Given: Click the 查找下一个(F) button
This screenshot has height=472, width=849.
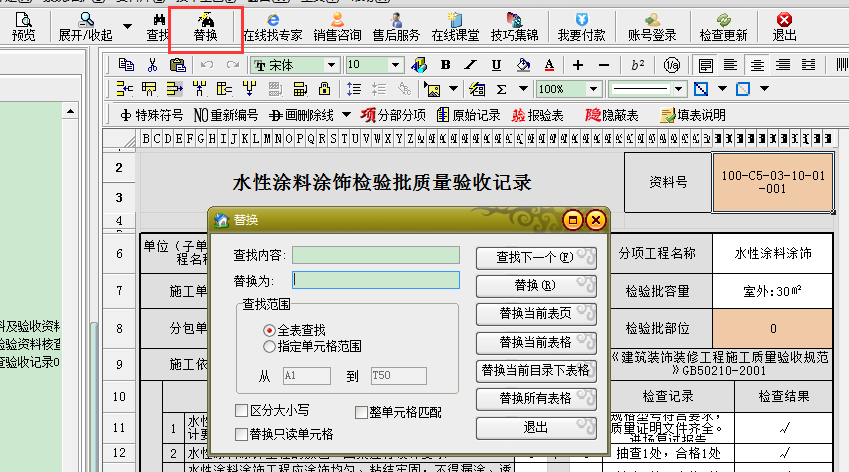Looking at the screenshot, I should pos(536,258).
